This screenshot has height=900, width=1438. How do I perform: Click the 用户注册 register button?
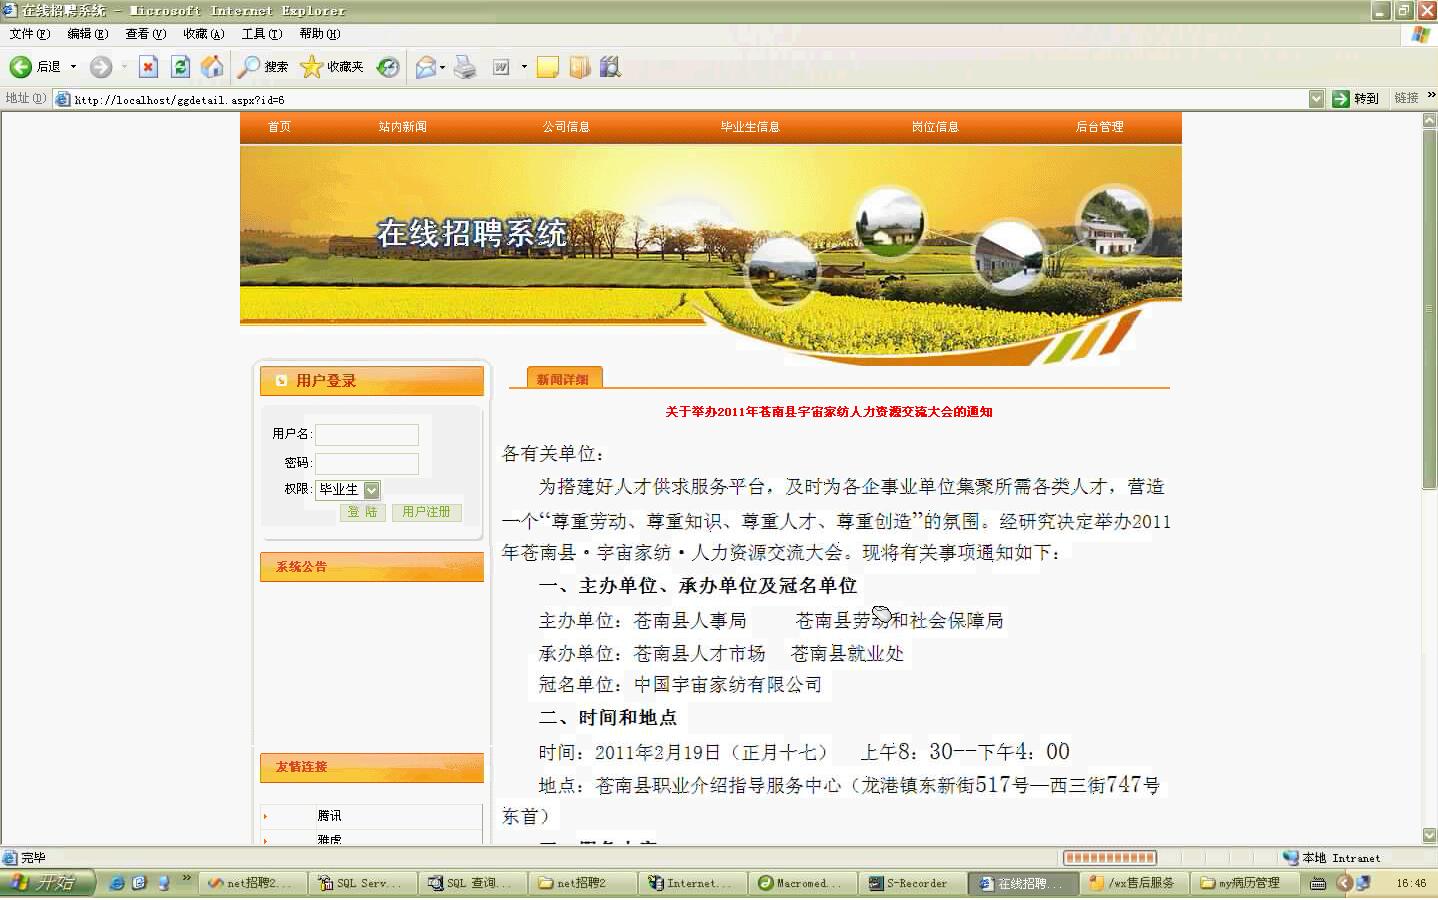click(x=426, y=512)
